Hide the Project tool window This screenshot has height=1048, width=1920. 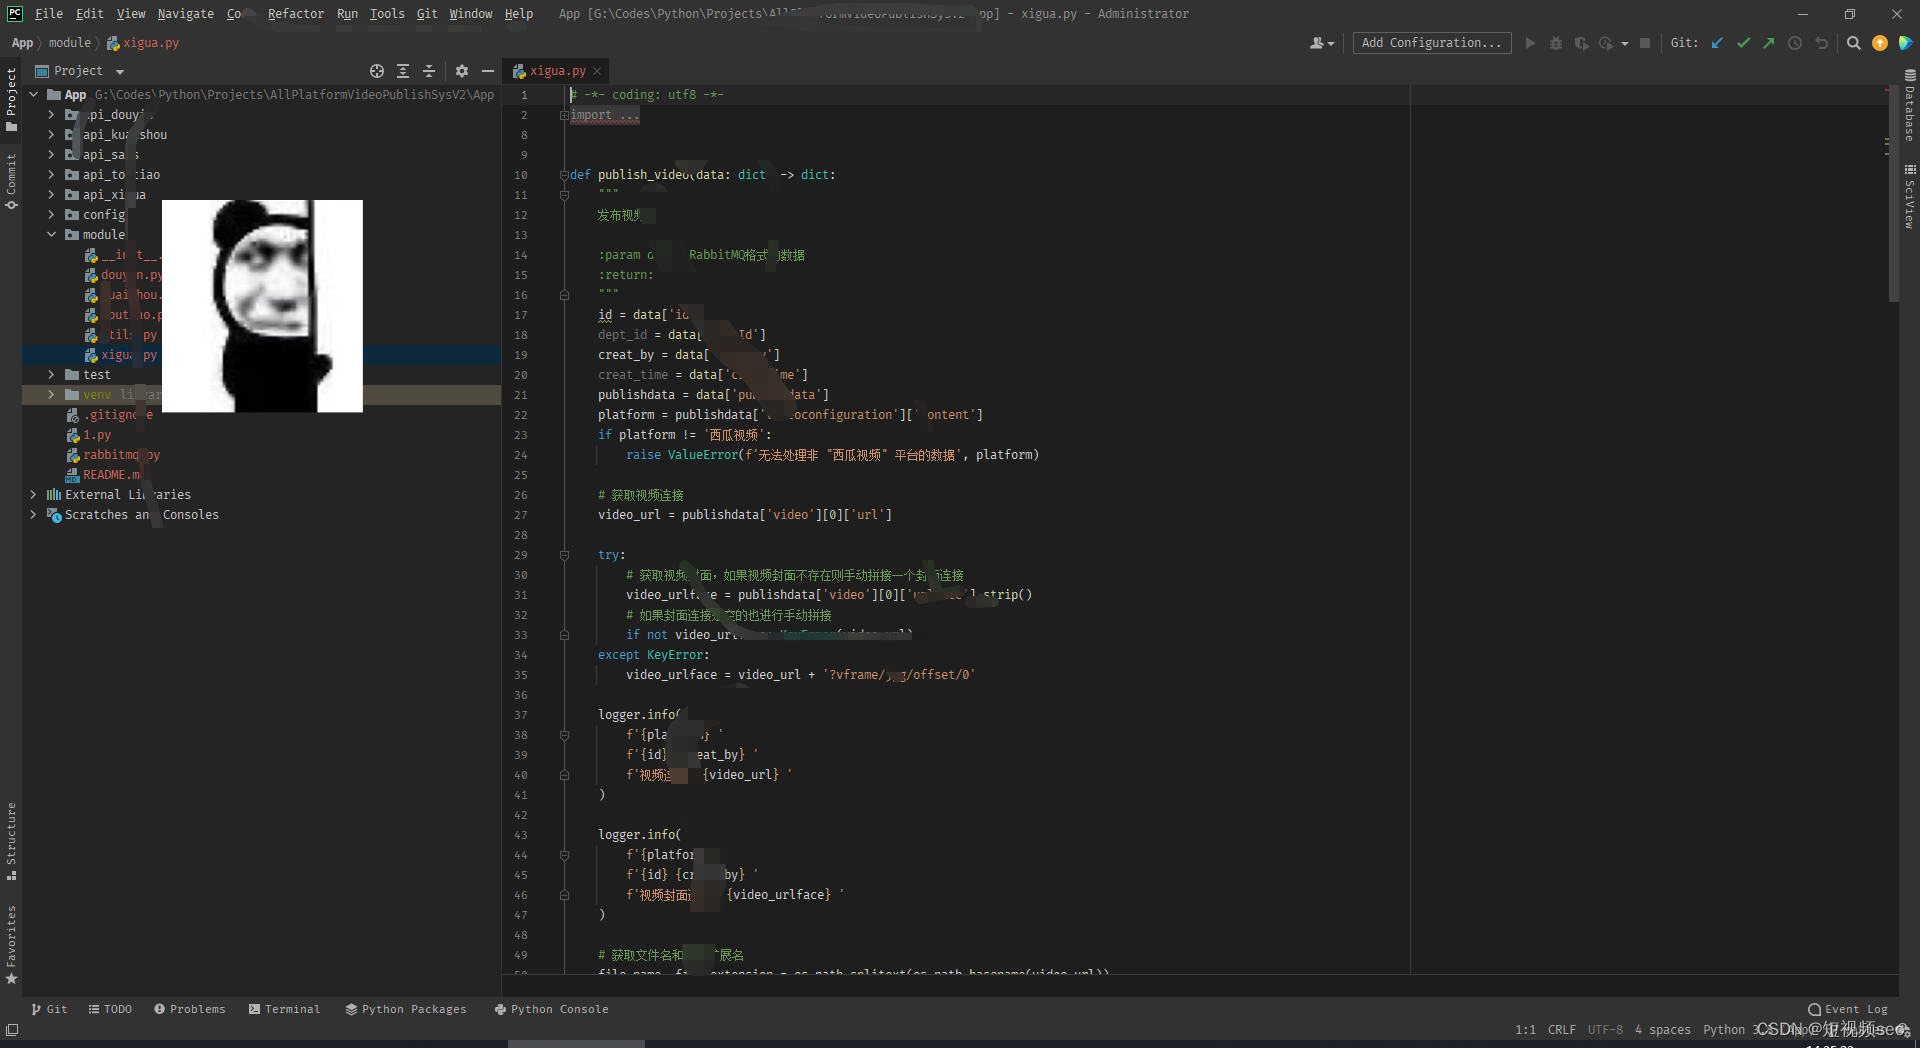487,71
